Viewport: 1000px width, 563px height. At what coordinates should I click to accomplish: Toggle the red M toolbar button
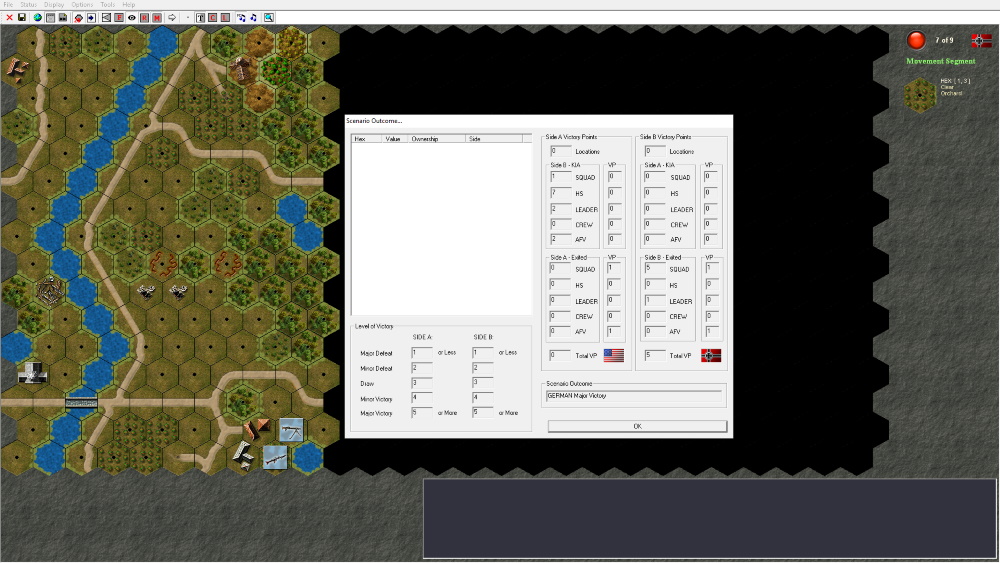point(157,17)
